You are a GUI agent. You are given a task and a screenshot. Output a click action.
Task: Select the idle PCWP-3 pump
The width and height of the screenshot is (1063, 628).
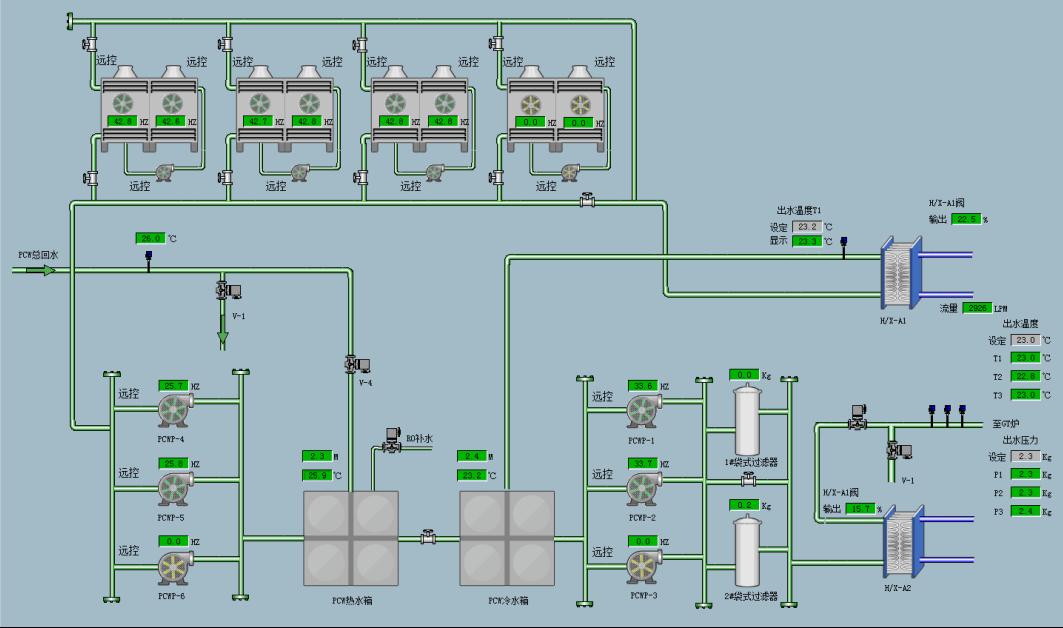tap(642, 567)
